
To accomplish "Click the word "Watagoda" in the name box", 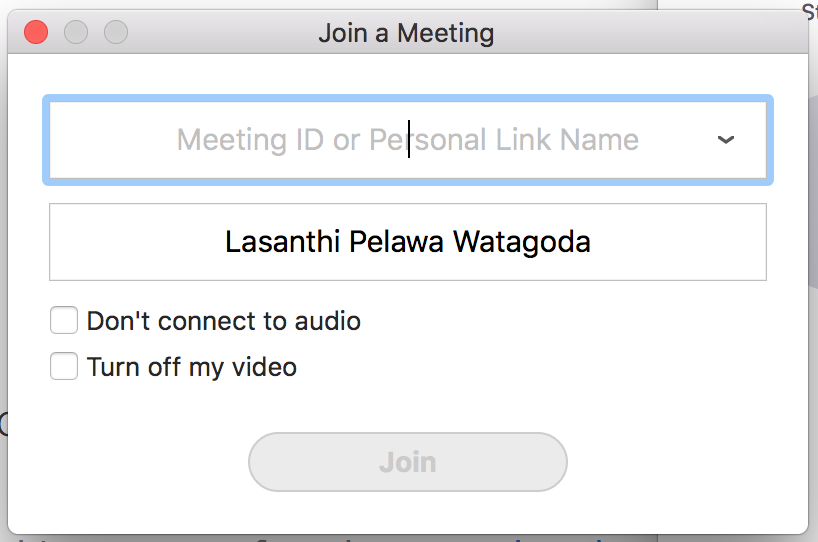I will (x=522, y=243).
